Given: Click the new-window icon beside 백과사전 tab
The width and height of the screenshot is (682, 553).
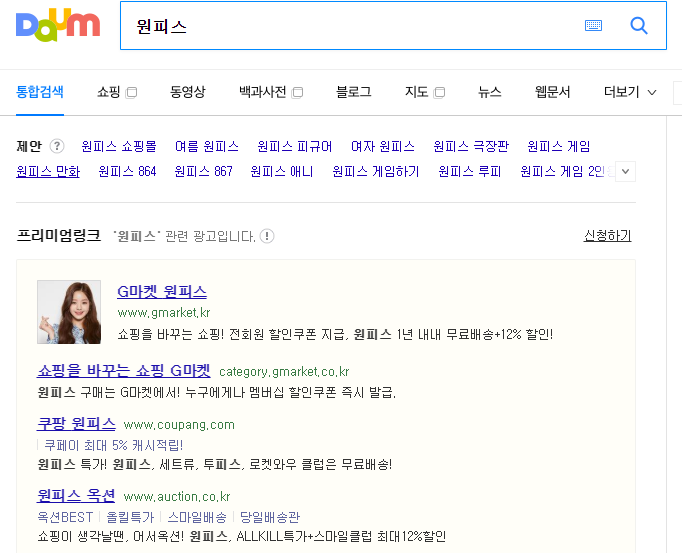Looking at the screenshot, I should (x=297, y=92).
